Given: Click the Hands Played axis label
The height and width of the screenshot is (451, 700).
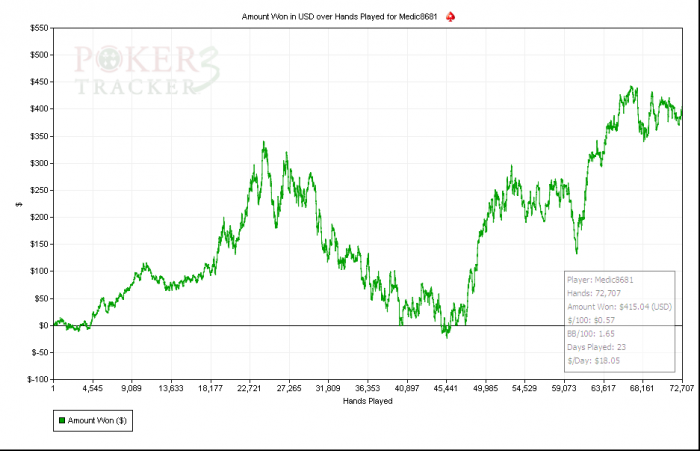Looking at the screenshot, I should [x=367, y=401].
